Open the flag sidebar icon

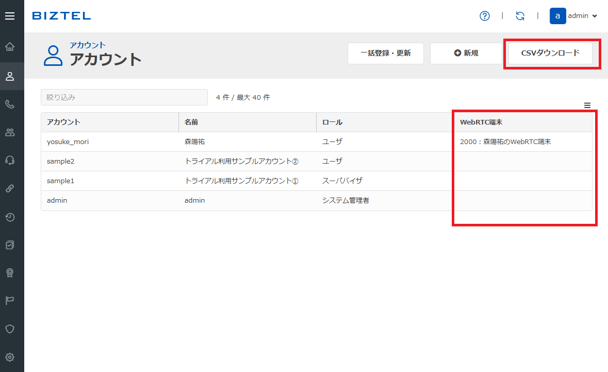(x=10, y=300)
